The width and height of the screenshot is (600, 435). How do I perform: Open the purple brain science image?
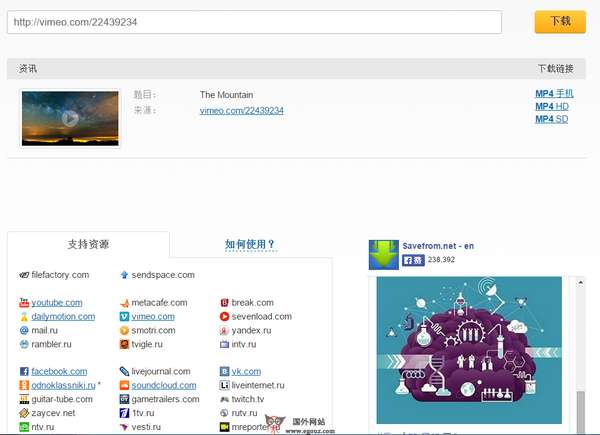pos(469,350)
